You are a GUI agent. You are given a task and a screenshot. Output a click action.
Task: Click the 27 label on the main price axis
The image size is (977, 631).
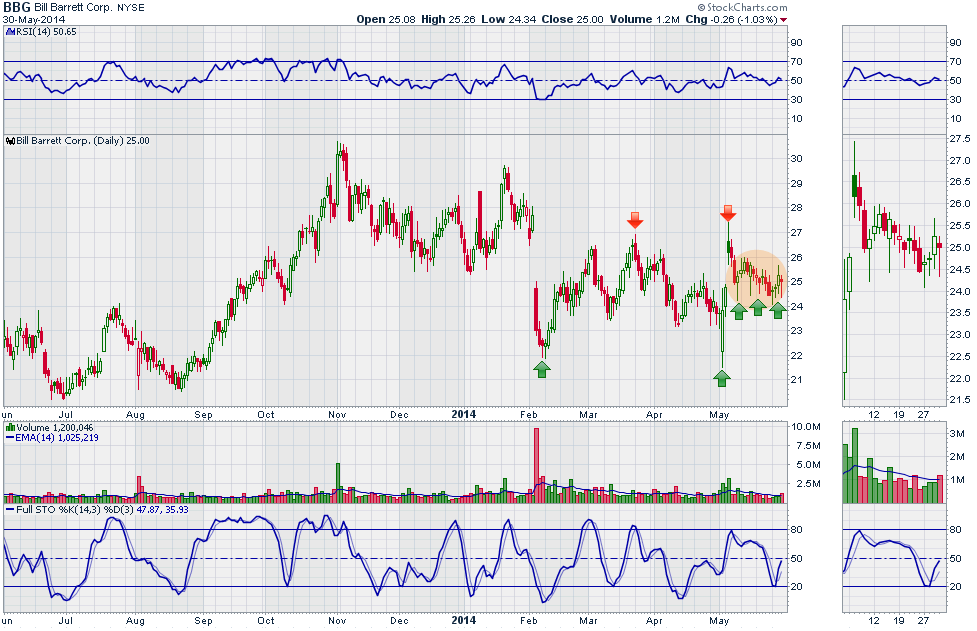tap(796, 232)
